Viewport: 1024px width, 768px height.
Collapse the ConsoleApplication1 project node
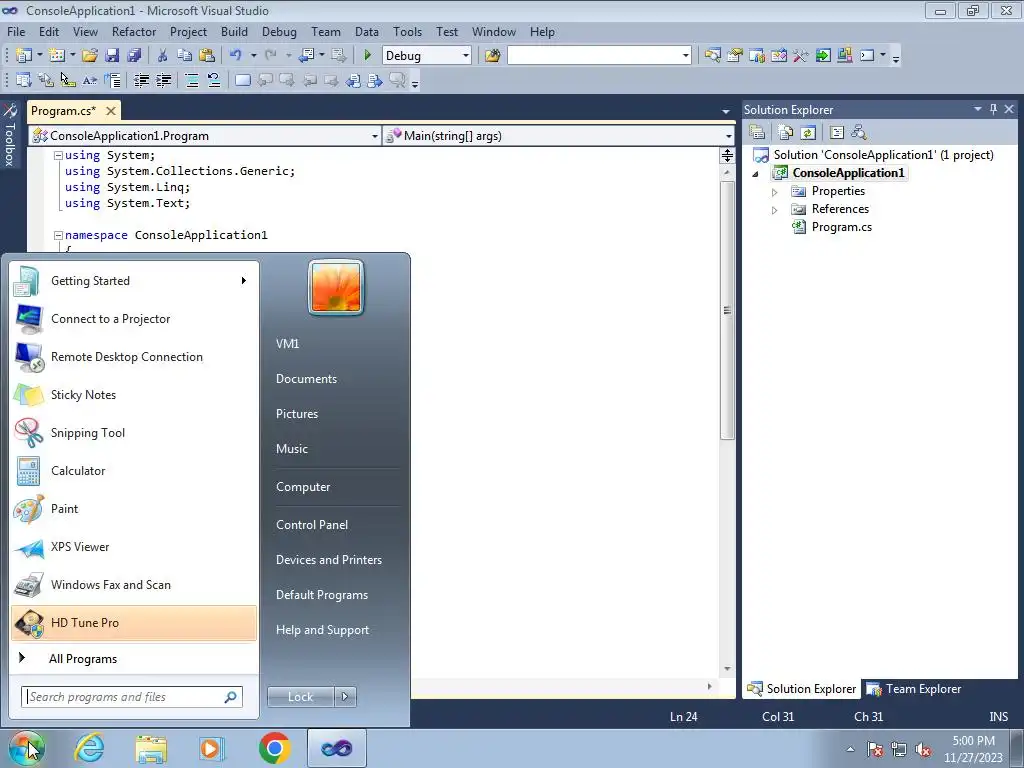[x=756, y=174]
